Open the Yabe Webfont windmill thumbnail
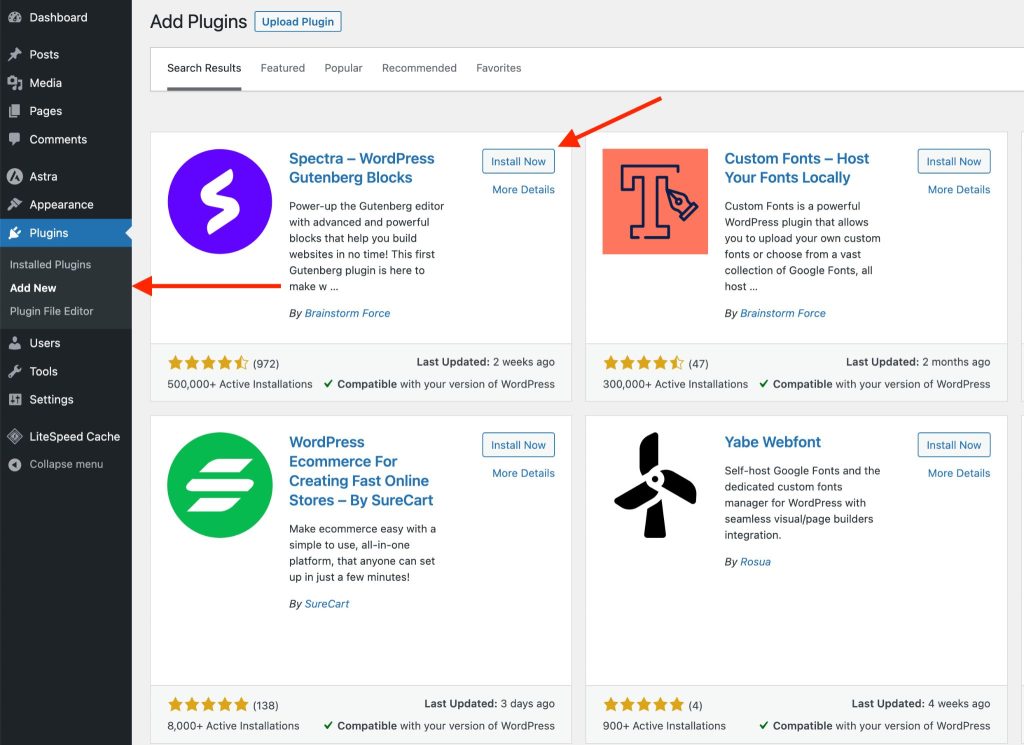 pos(655,485)
